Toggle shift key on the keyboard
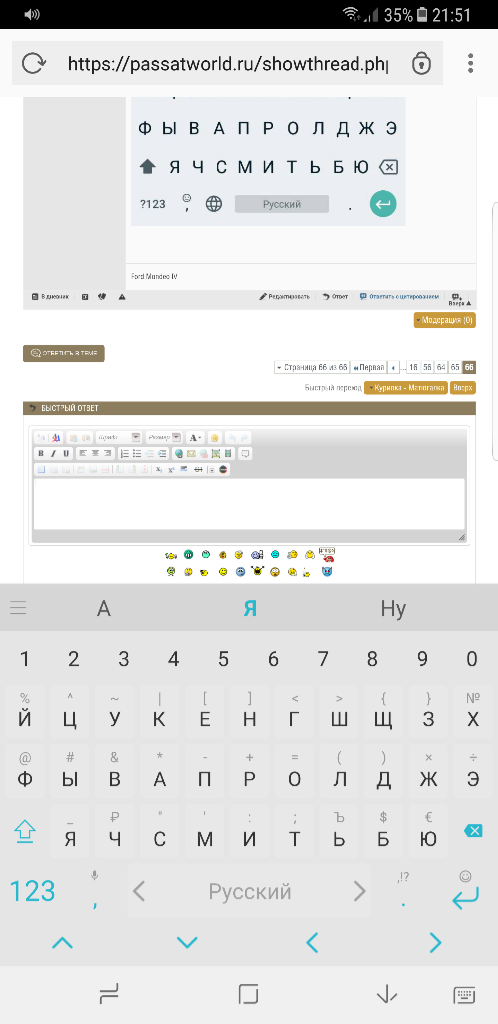 pos(25,831)
